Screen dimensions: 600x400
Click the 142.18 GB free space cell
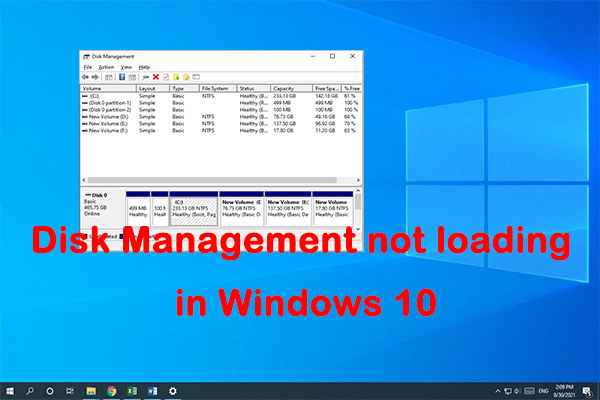(x=326, y=96)
